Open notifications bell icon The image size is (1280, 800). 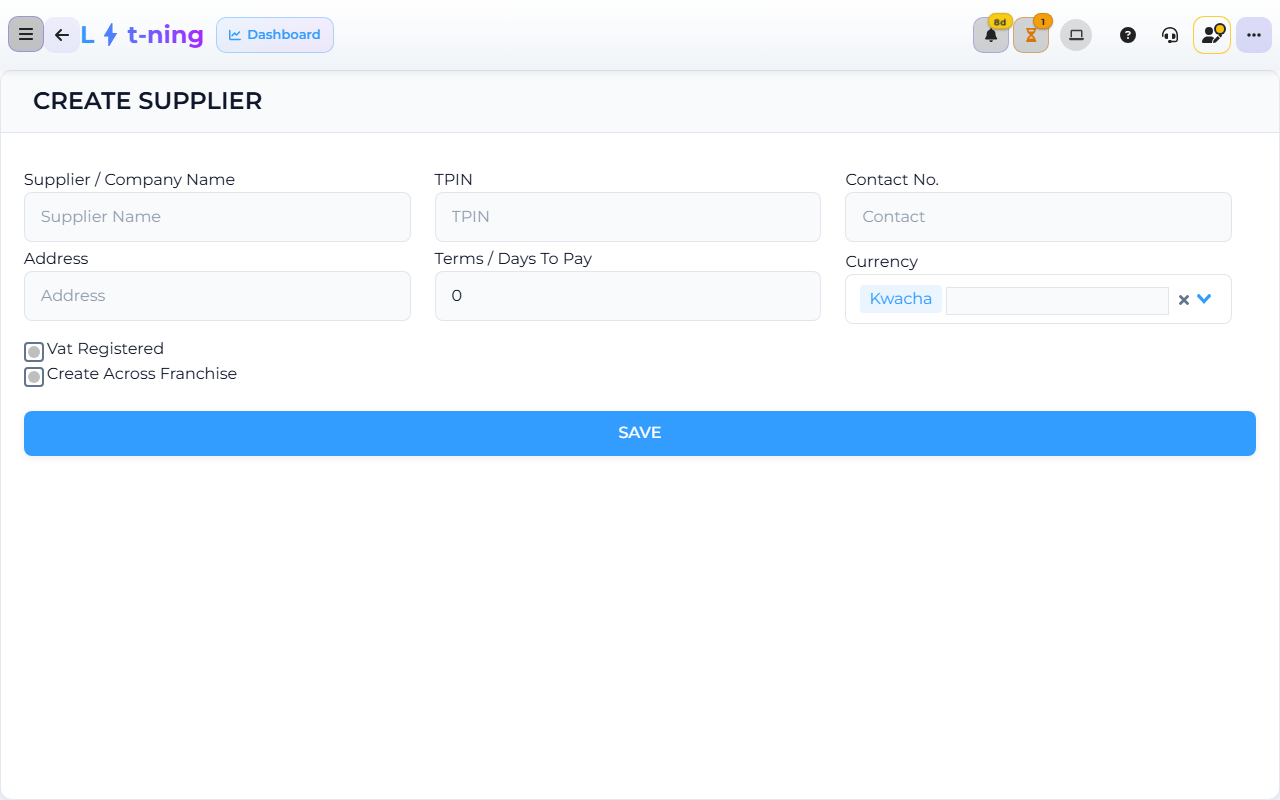[991, 35]
